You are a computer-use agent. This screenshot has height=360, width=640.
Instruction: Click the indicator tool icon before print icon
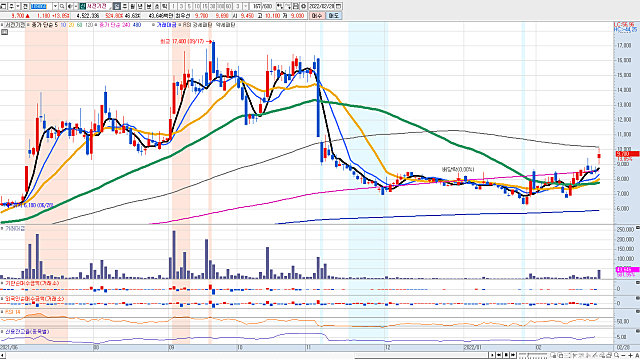point(279,6)
